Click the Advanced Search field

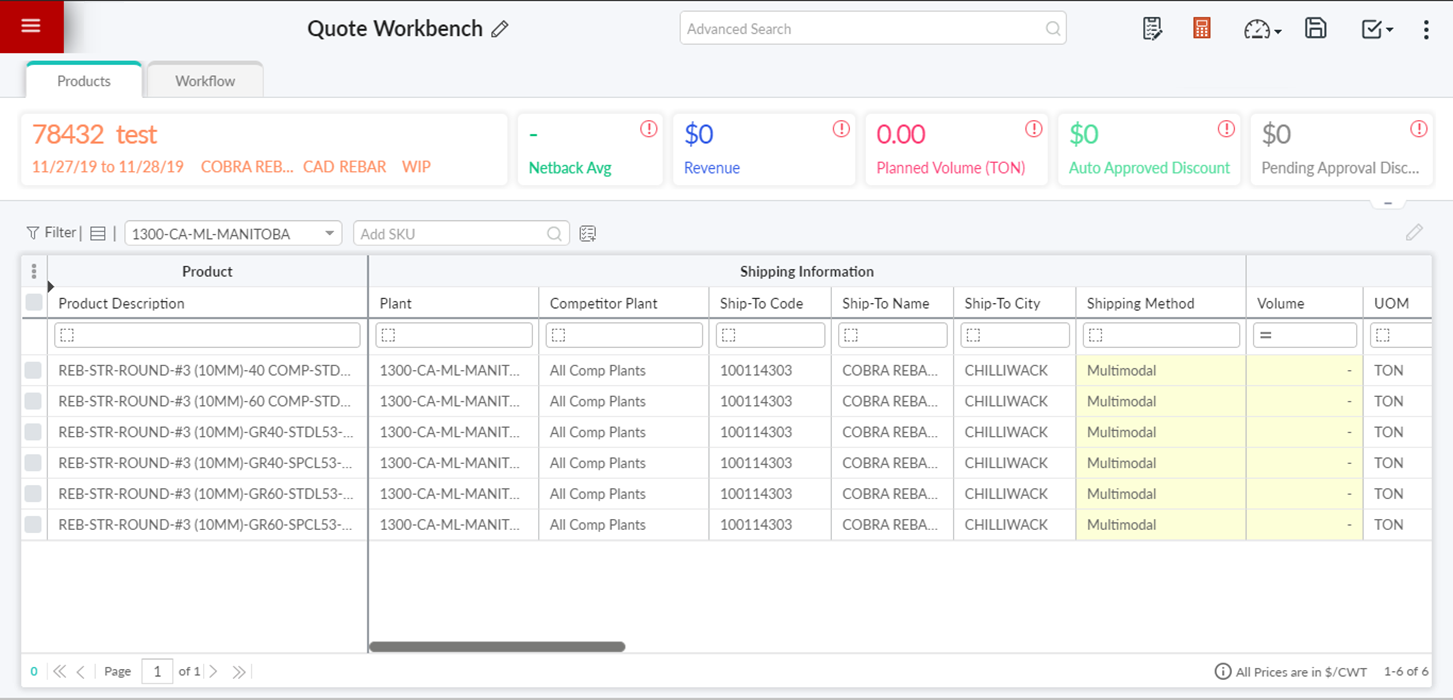[860, 29]
